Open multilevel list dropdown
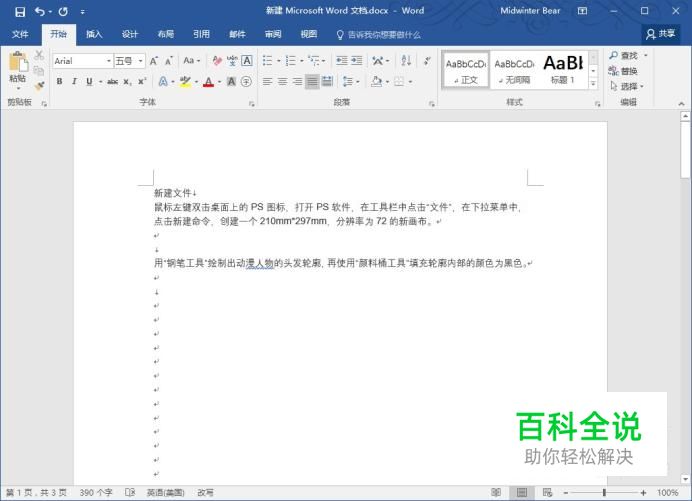Screen dimensions: 692x501 tap(323, 61)
